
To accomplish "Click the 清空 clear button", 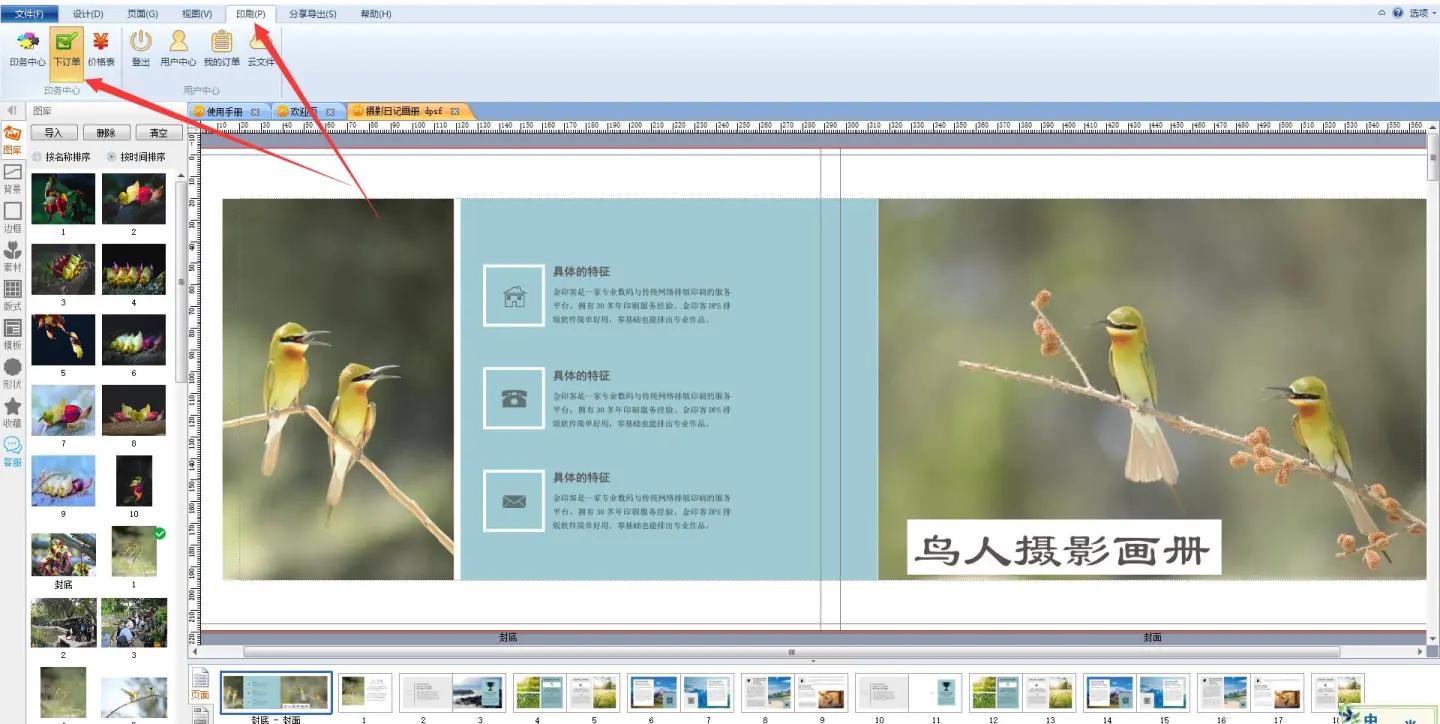I will coord(158,133).
